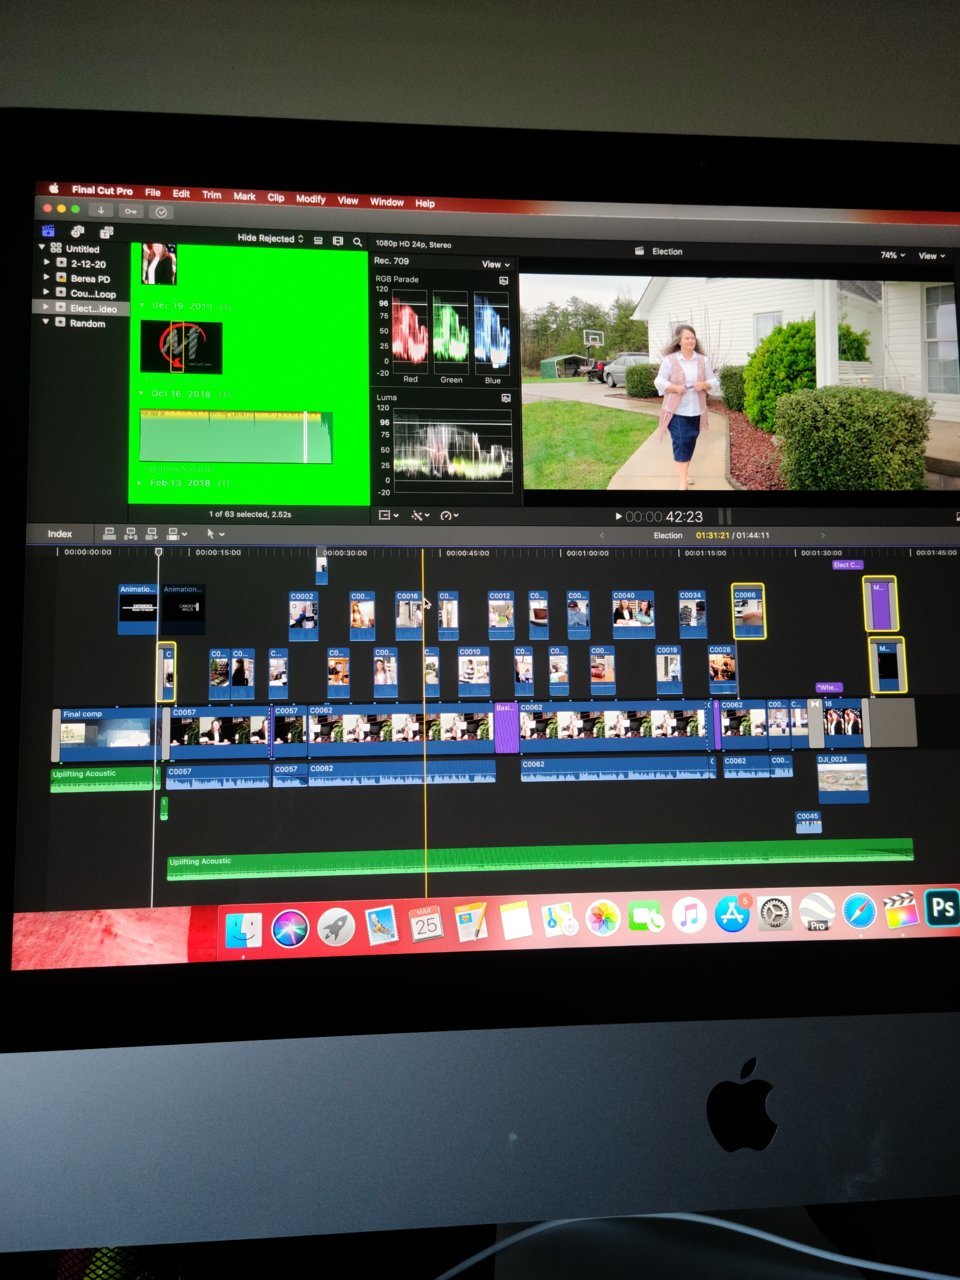Toggle filmstrip and list view in browser
The width and height of the screenshot is (960, 1280).
(x=338, y=241)
